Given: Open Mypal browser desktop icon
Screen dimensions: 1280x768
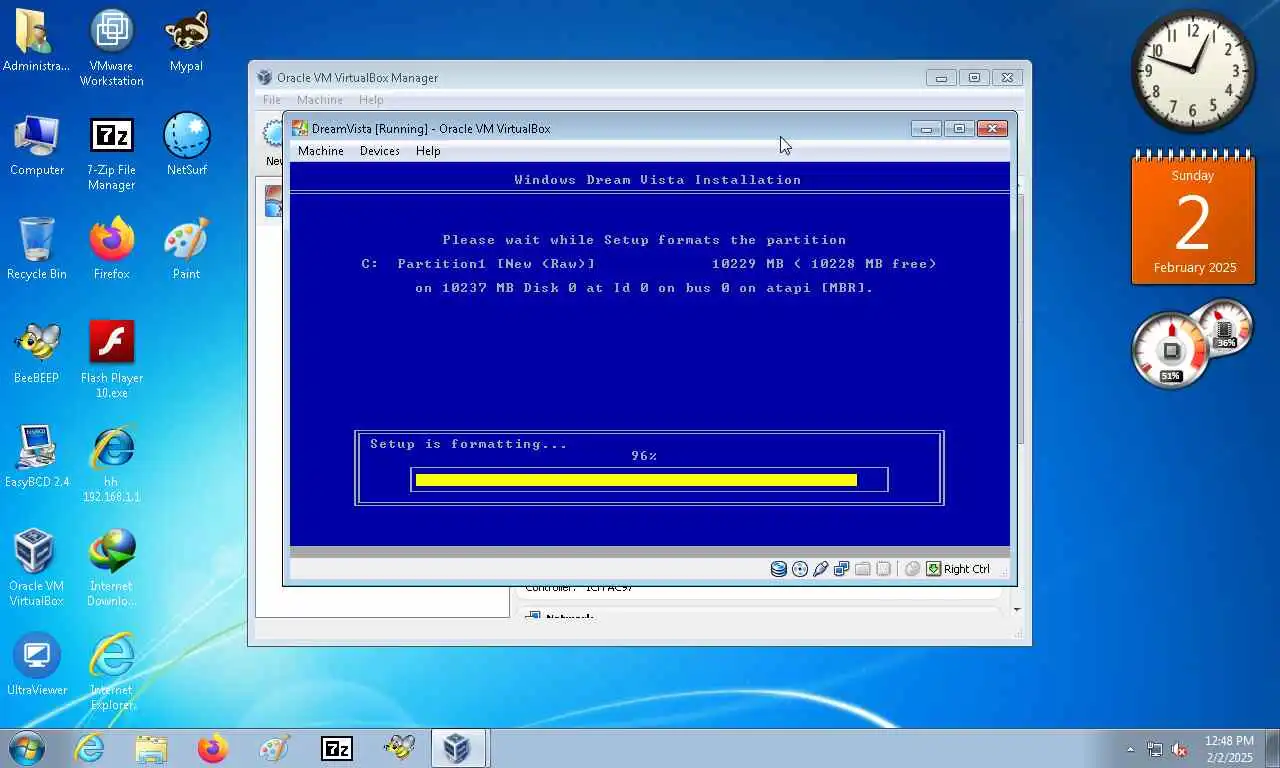Looking at the screenshot, I should pos(186,41).
